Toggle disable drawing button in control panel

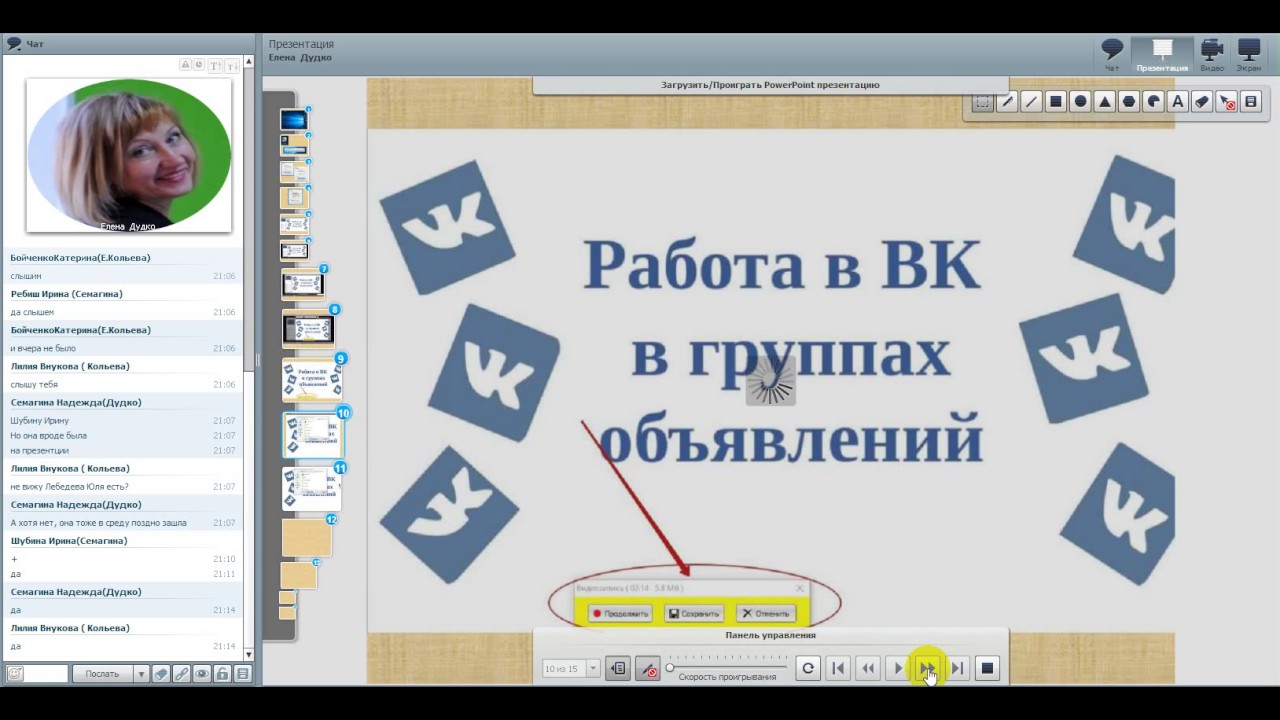coord(648,668)
